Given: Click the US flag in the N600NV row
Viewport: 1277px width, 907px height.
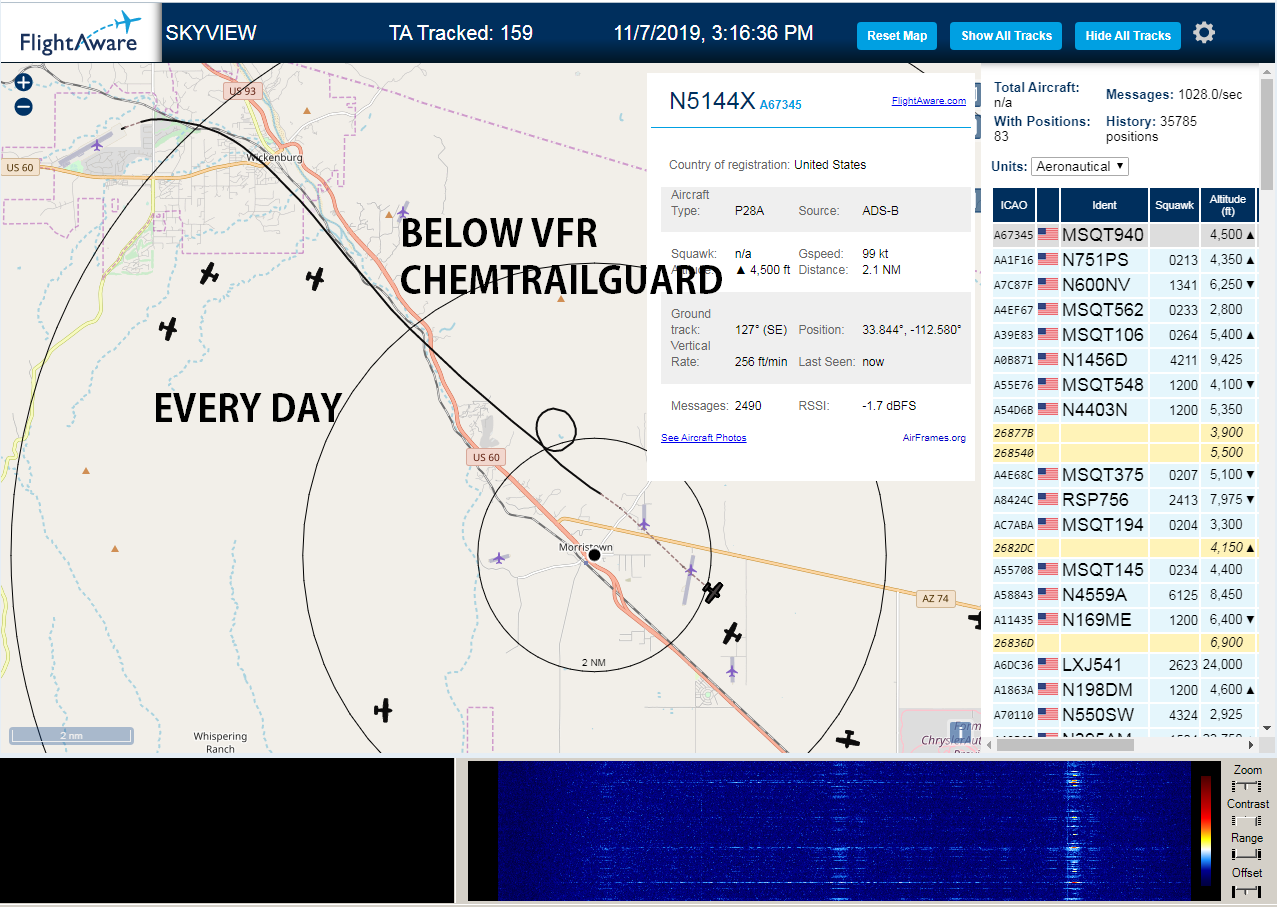Looking at the screenshot, I should [1048, 285].
